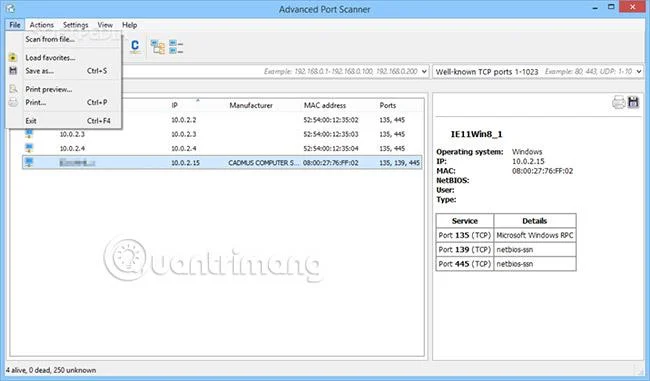Viewport: 650px width, 381px height.
Task: Click the expand all tree toolbar icon
Action: point(158,47)
